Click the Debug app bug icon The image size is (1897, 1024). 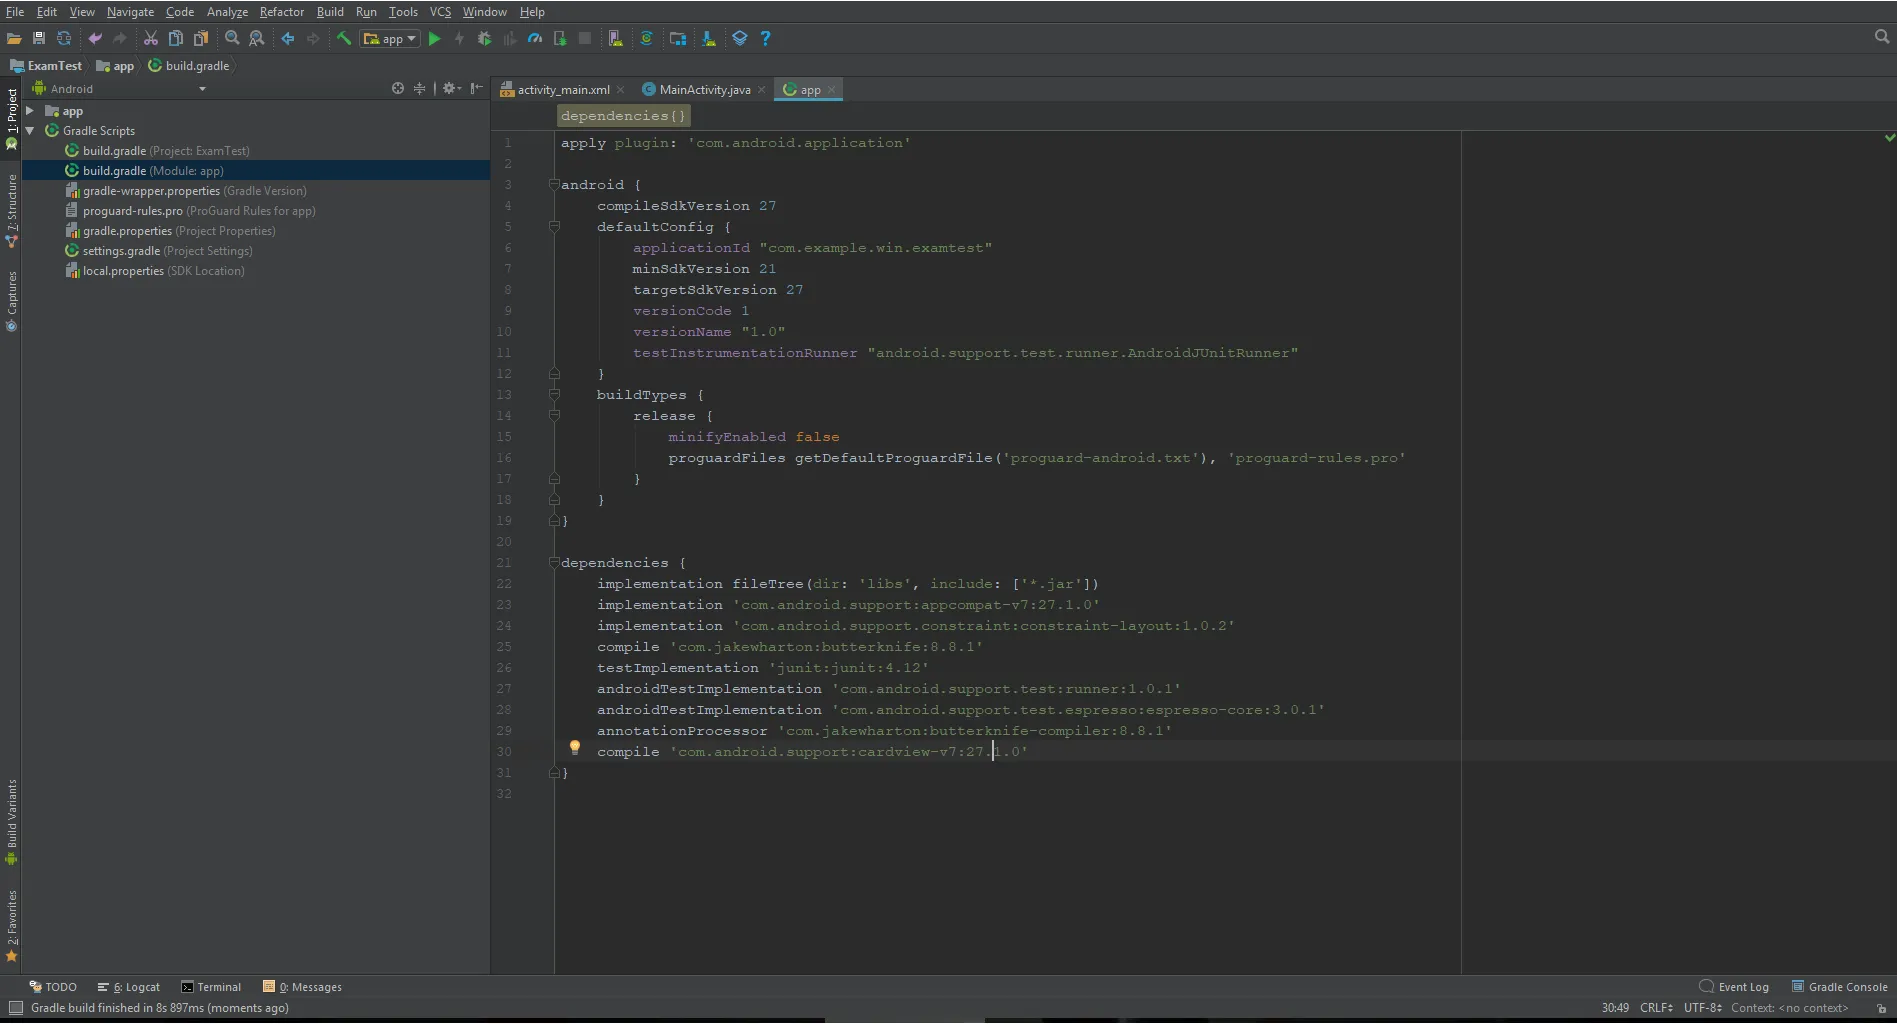pos(484,39)
